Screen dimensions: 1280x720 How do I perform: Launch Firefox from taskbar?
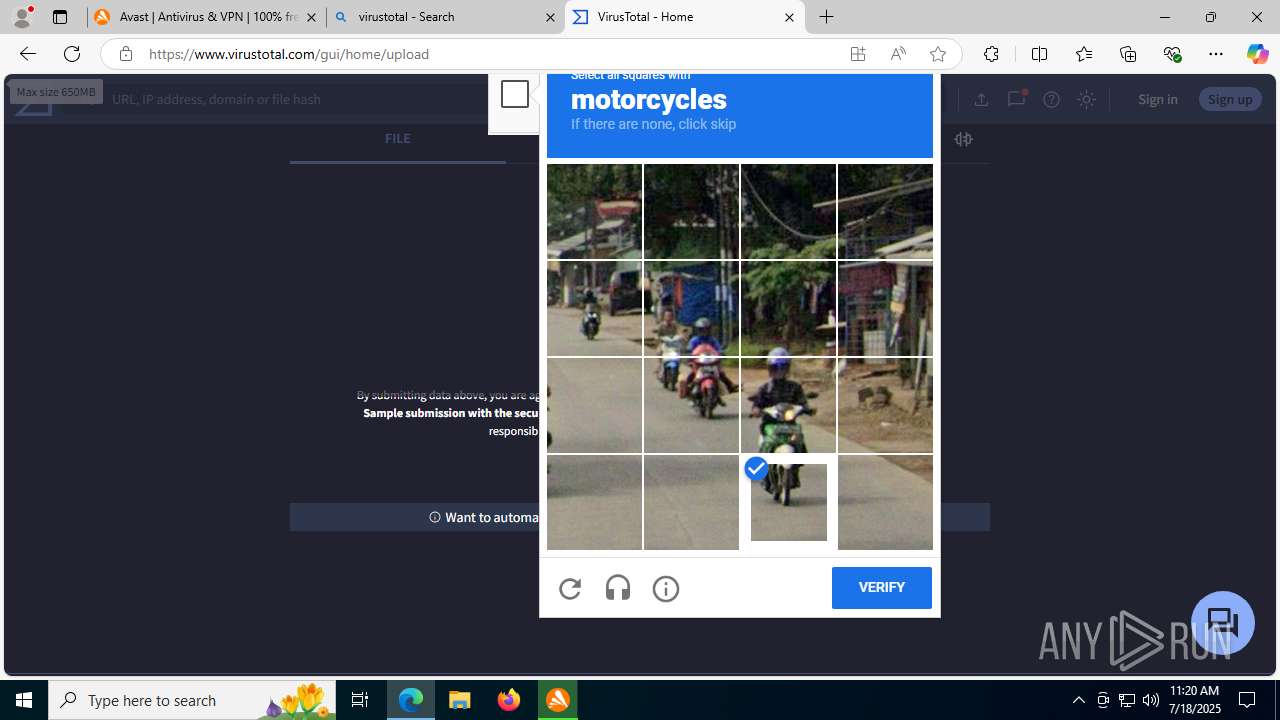pos(509,700)
